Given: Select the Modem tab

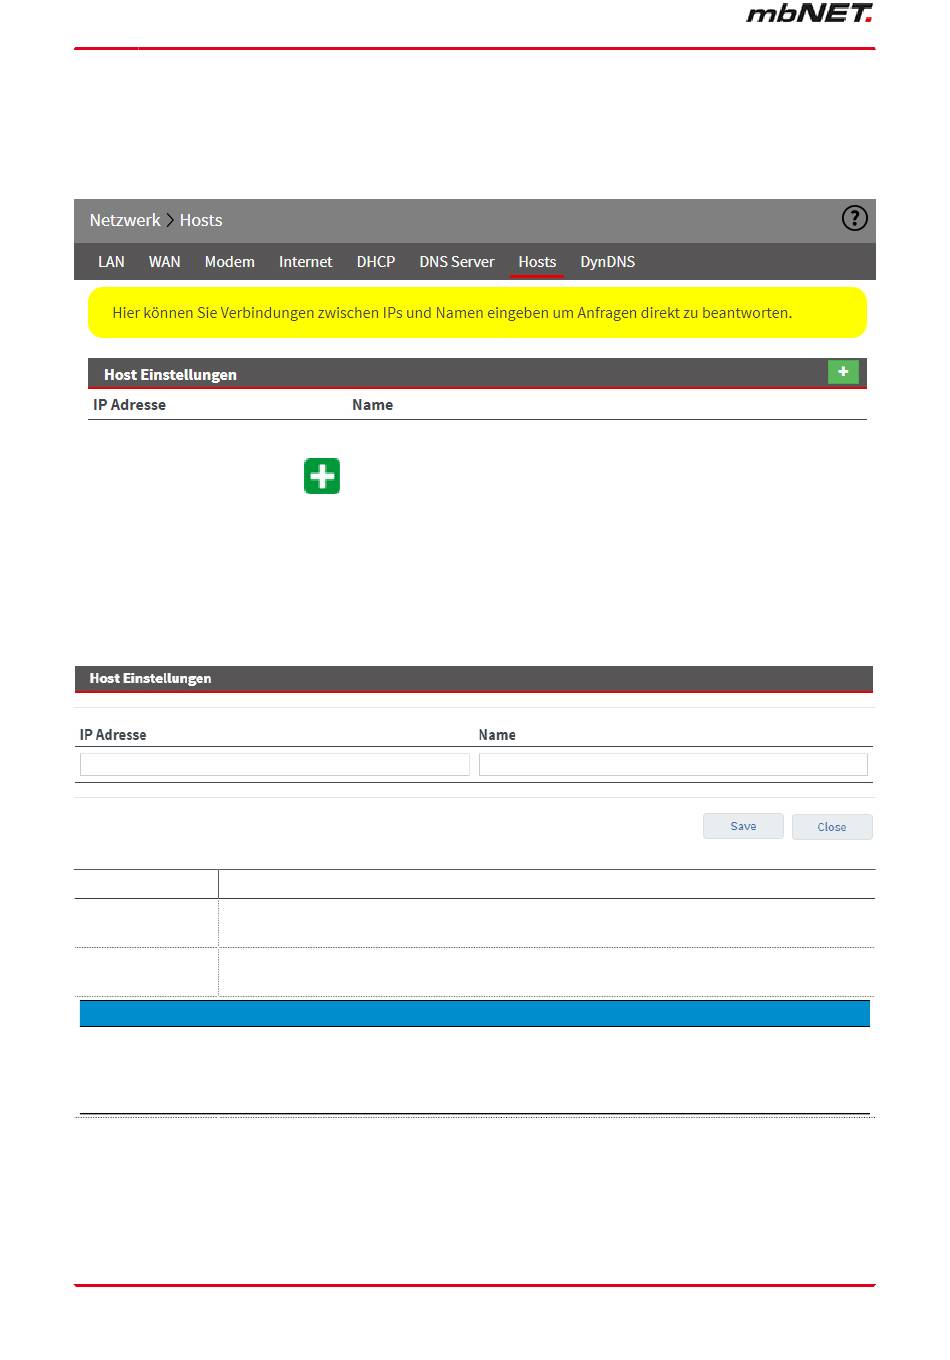Looking at the screenshot, I should coord(229,262).
